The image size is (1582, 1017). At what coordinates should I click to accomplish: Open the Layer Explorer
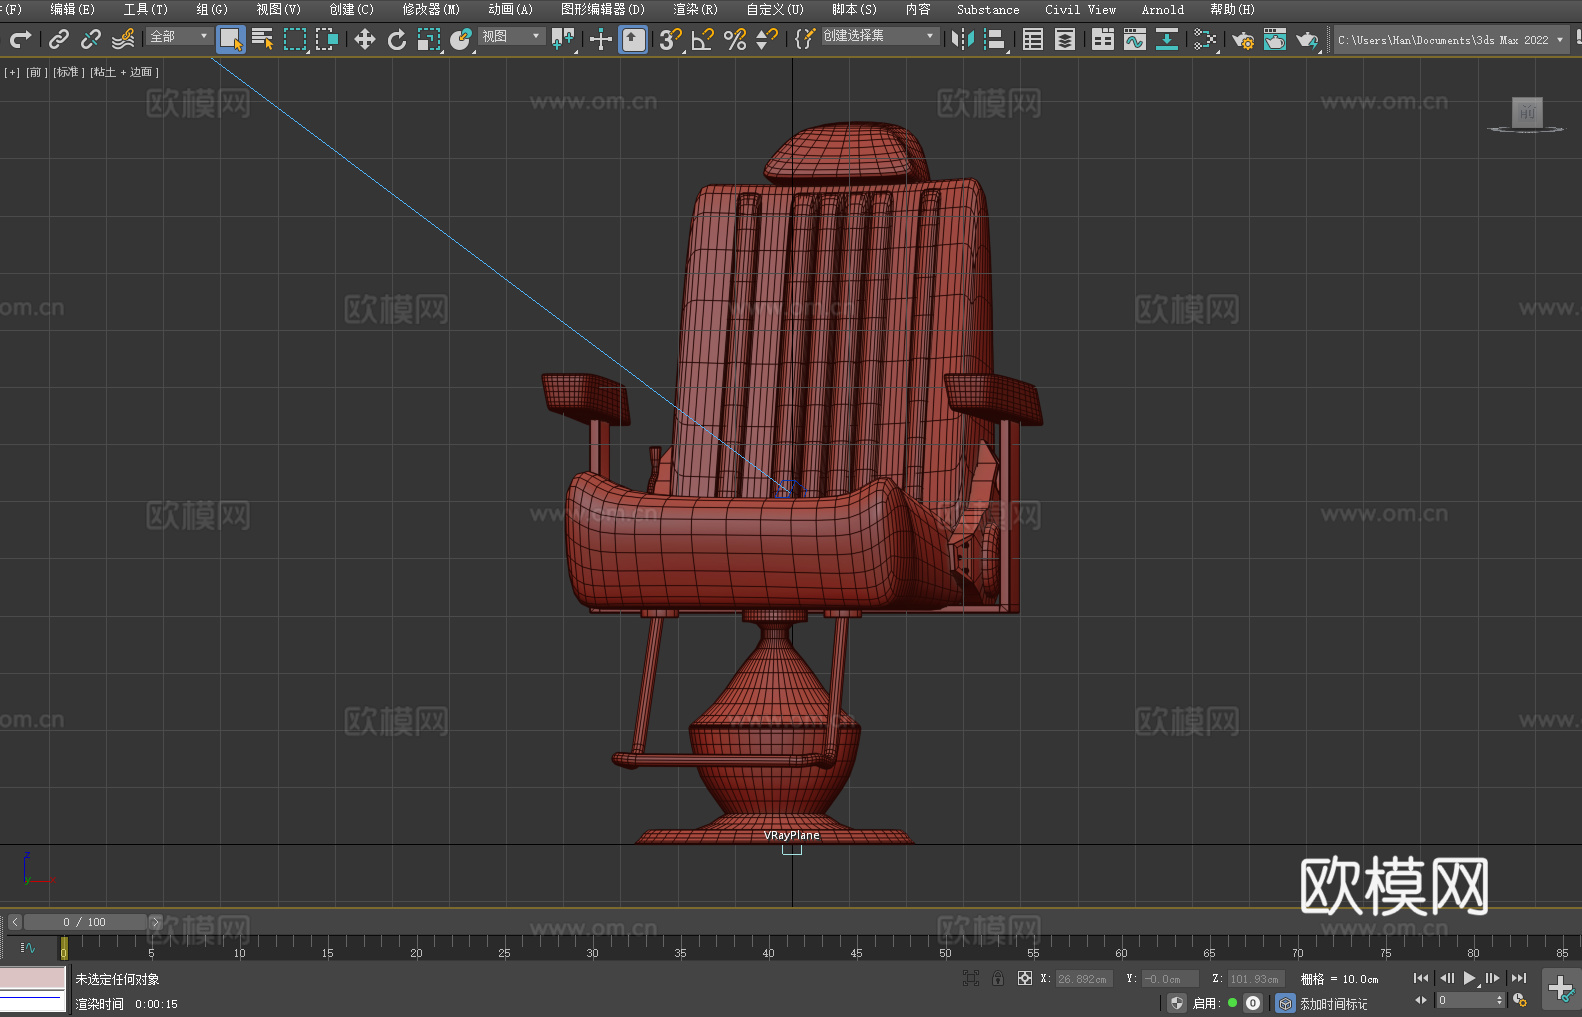coord(1065,39)
